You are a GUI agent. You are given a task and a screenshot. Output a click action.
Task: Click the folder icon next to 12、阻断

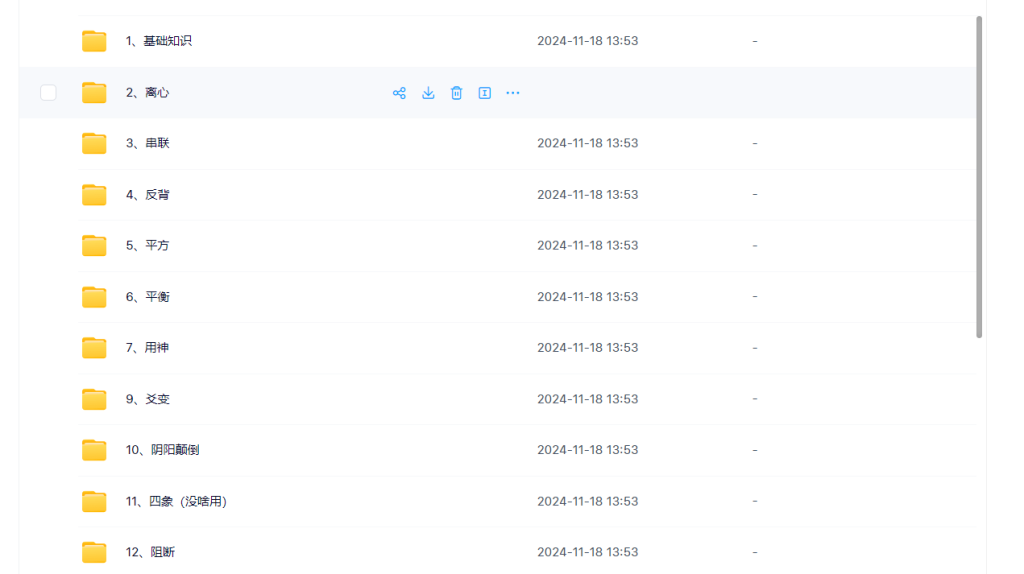pos(94,552)
